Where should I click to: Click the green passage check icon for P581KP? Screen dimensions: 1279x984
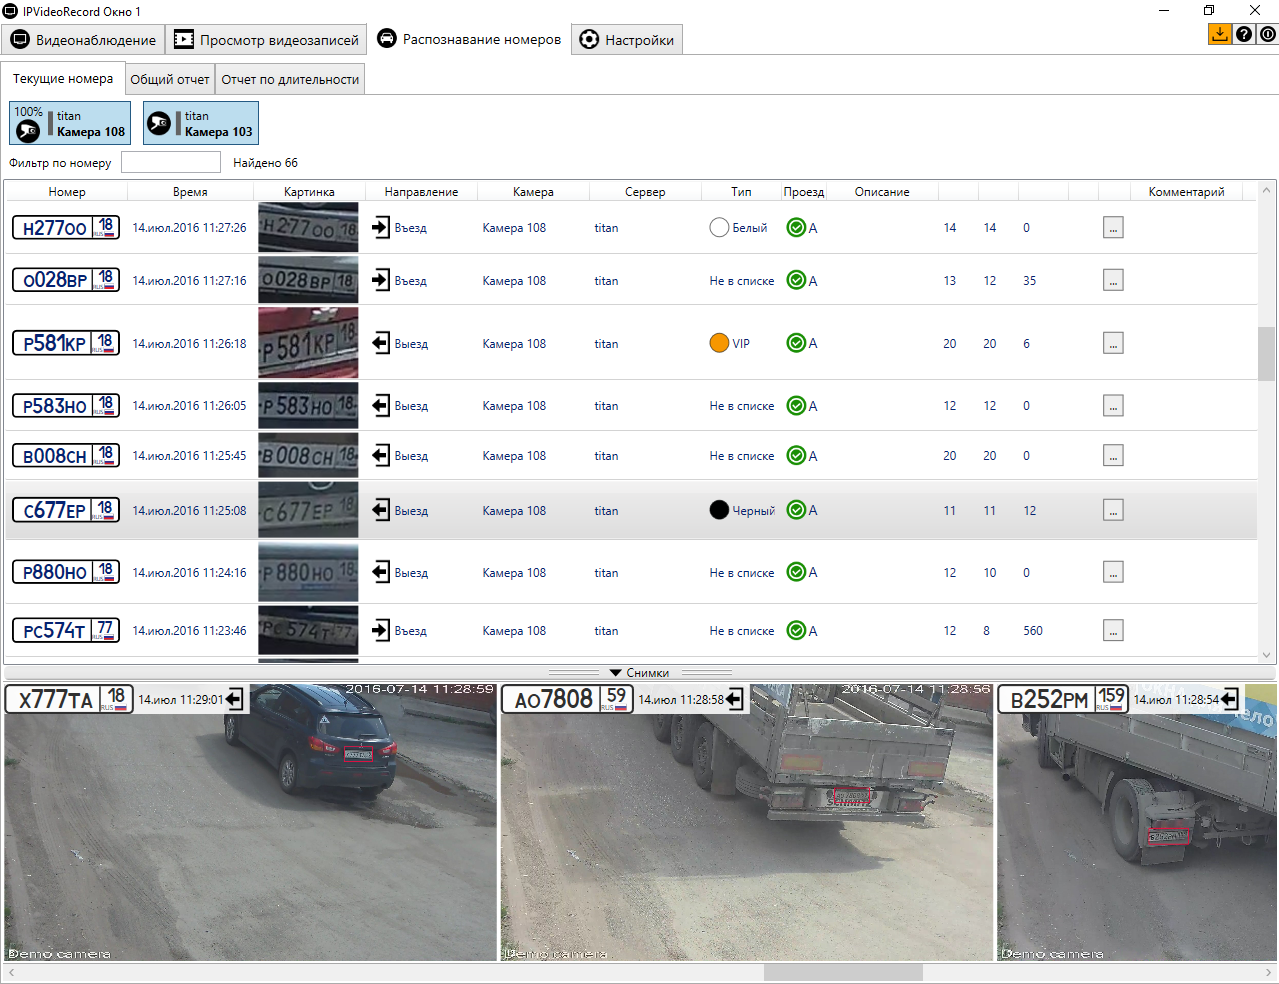pyautogui.click(x=796, y=343)
